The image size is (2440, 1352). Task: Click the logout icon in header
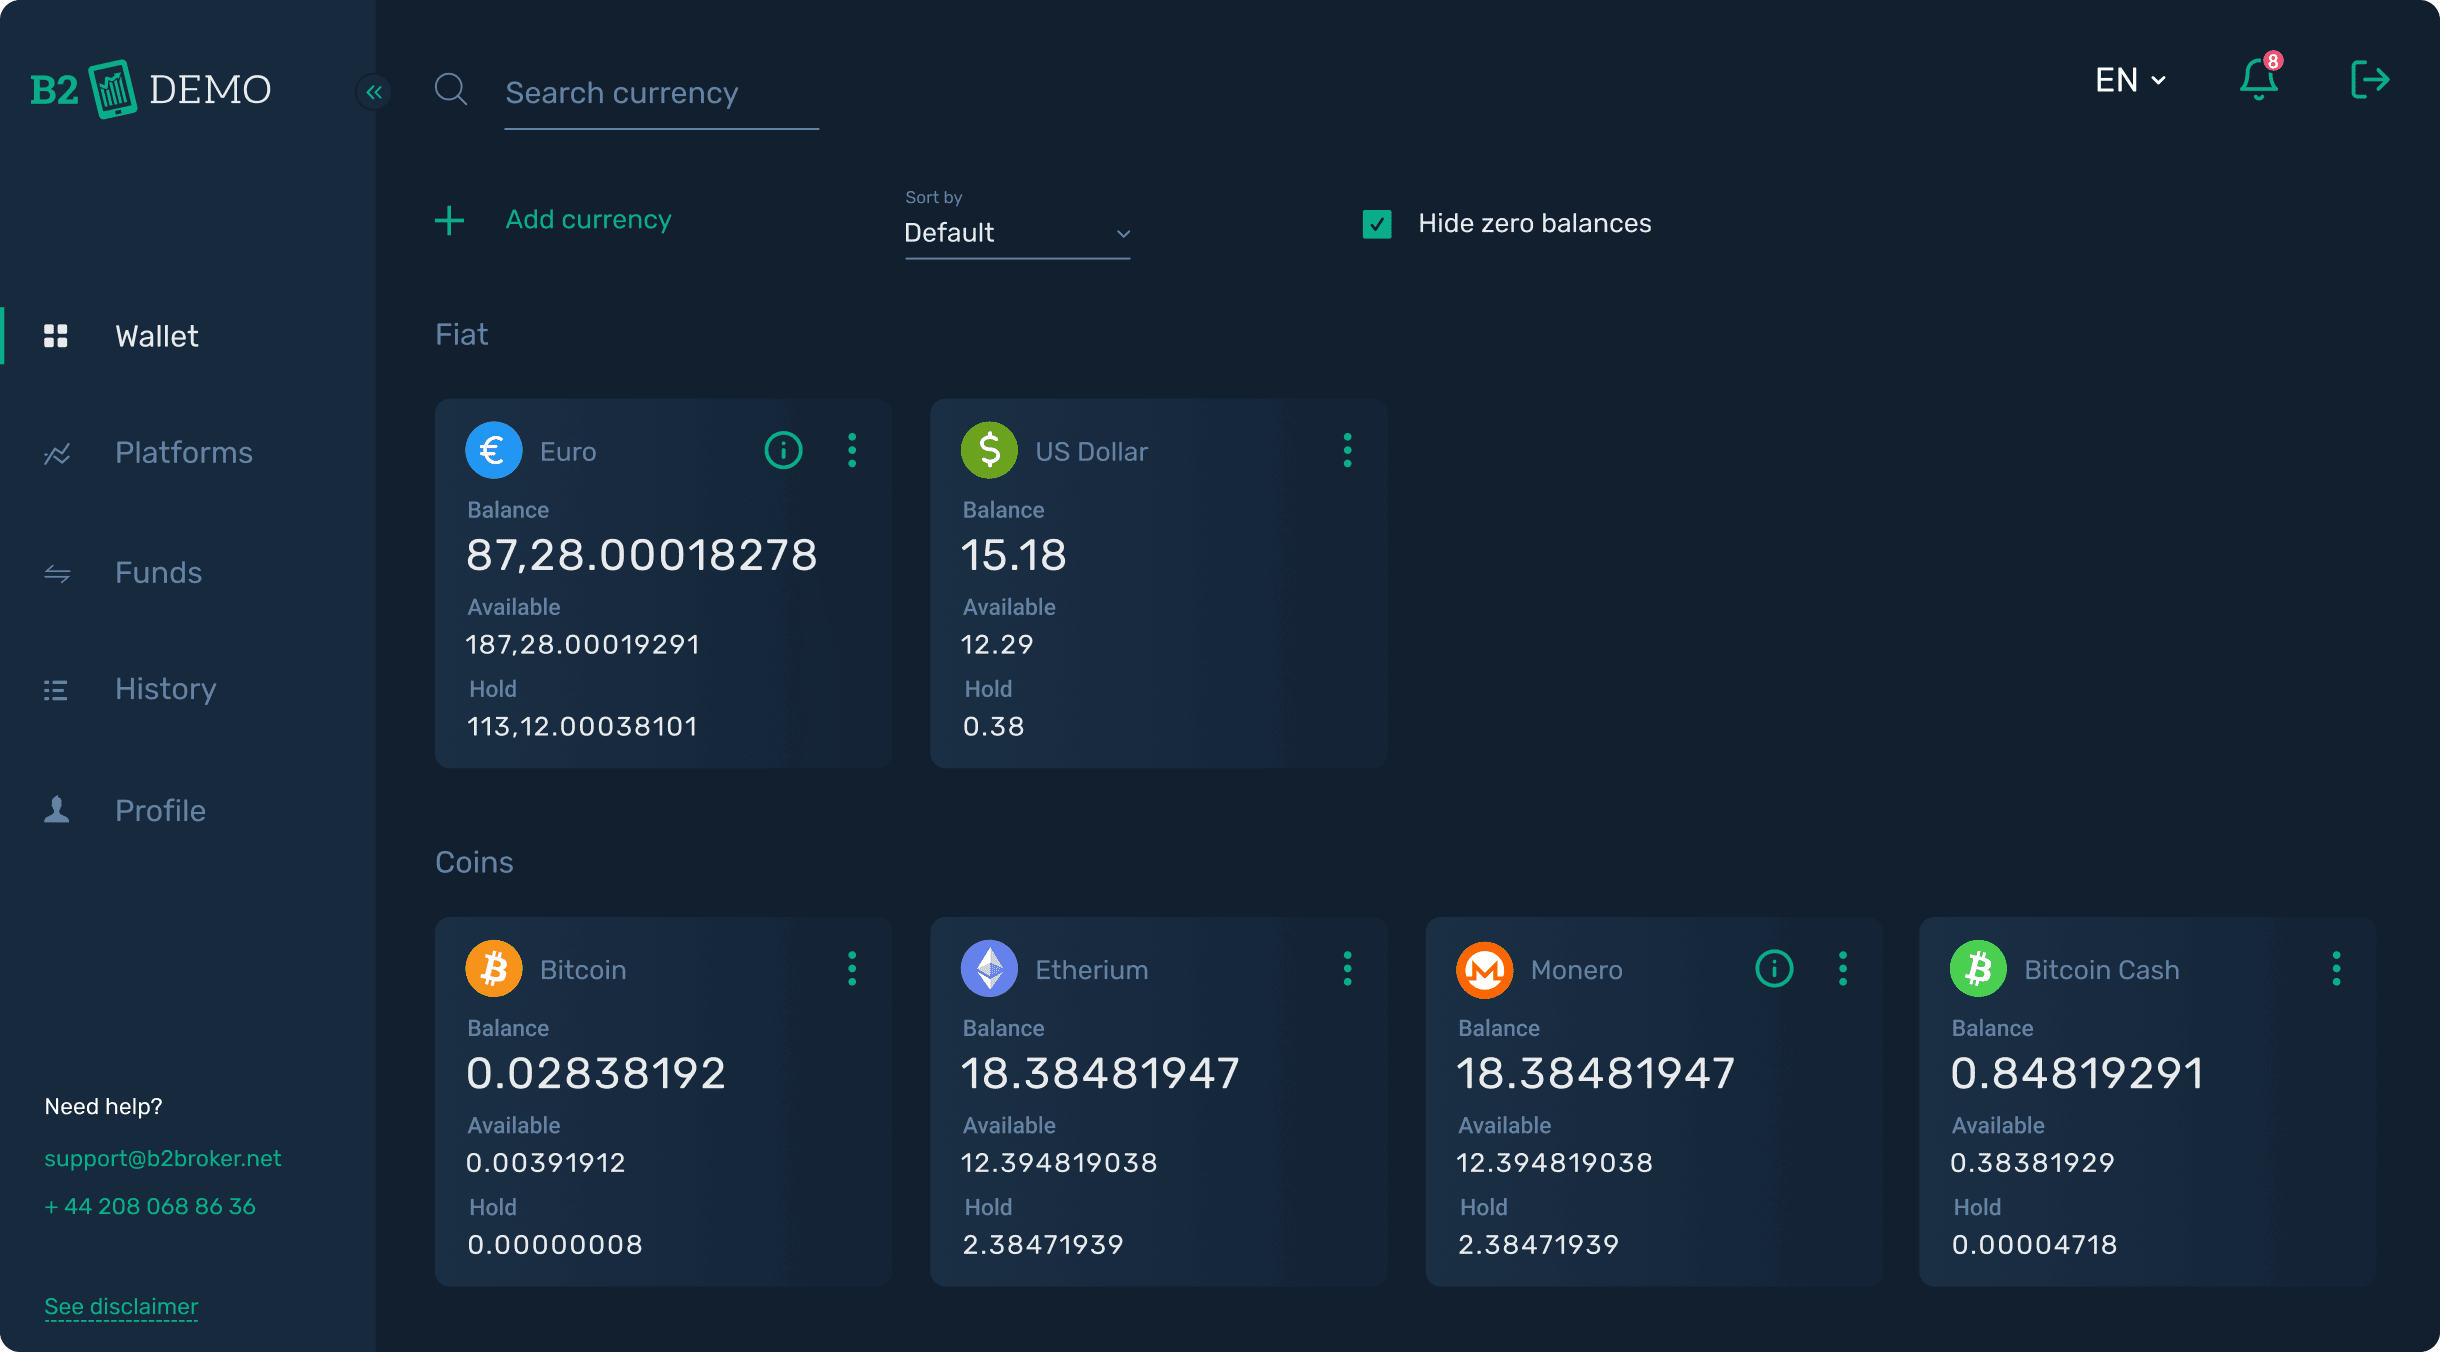click(x=2369, y=80)
